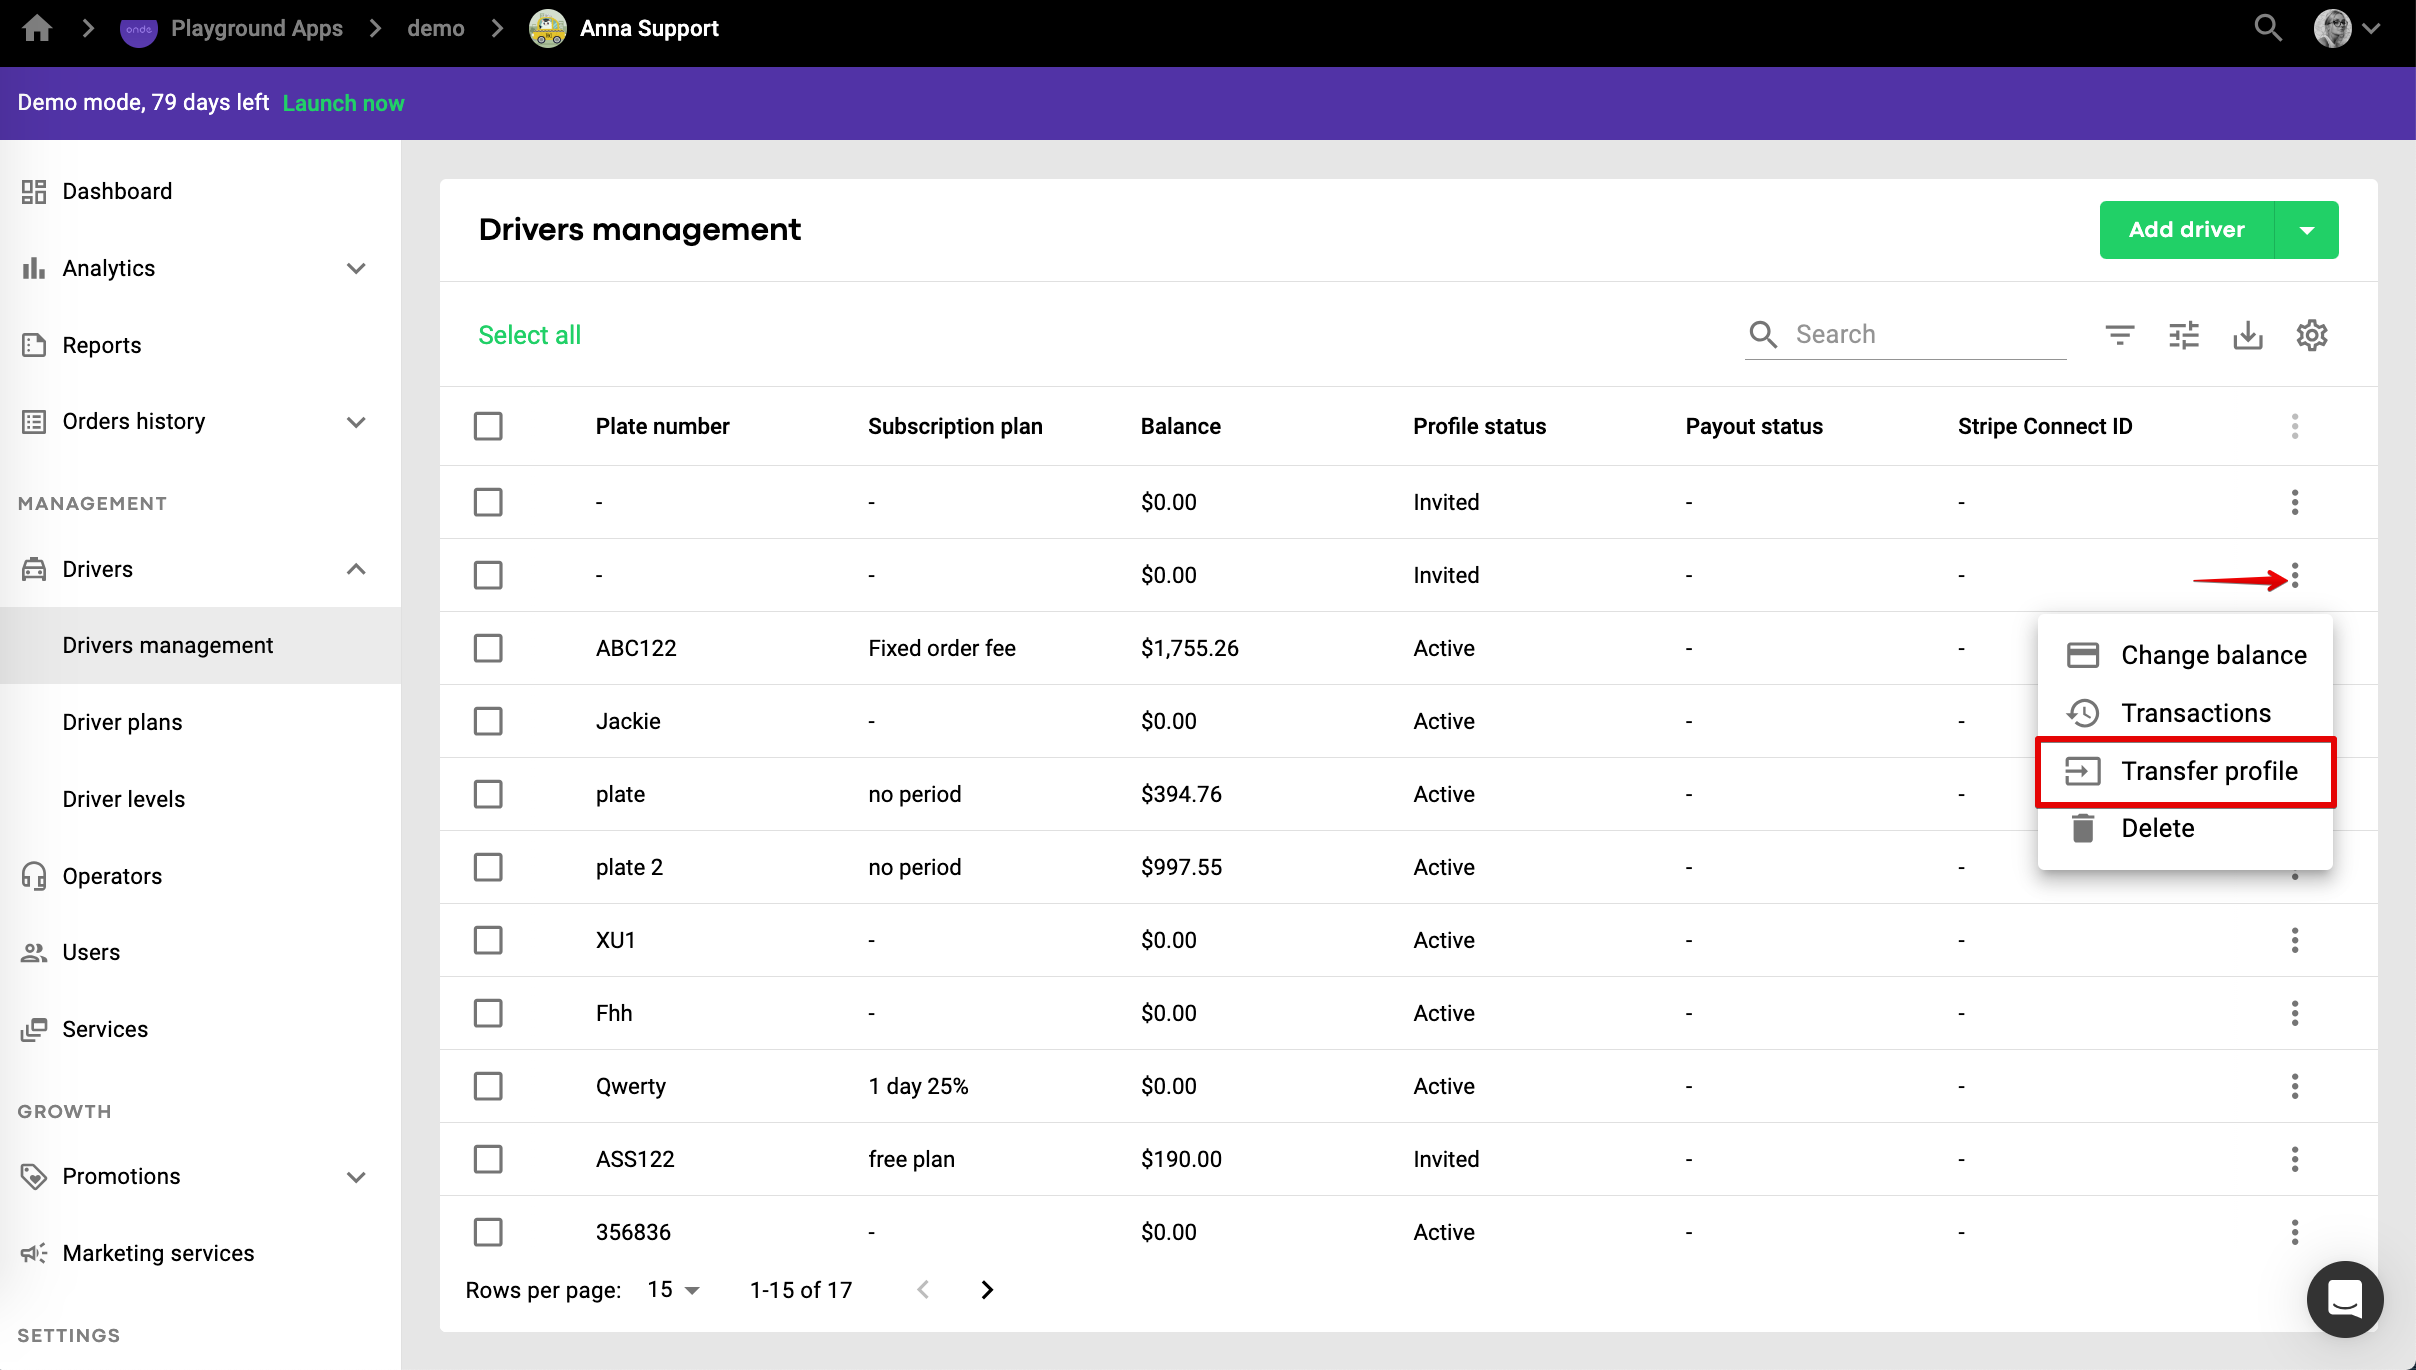Open table settings gear icon

click(x=2311, y=335)
